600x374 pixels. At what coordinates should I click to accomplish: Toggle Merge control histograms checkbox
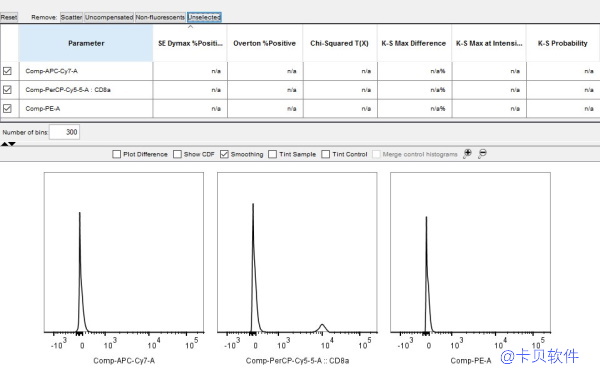pyautogui.click(x=376, y=154)
